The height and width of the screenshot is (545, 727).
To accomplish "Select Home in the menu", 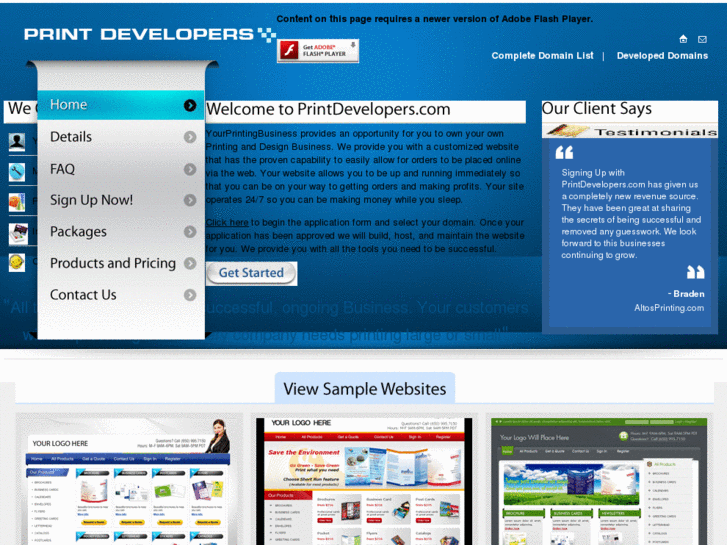I will coord(121,105).
